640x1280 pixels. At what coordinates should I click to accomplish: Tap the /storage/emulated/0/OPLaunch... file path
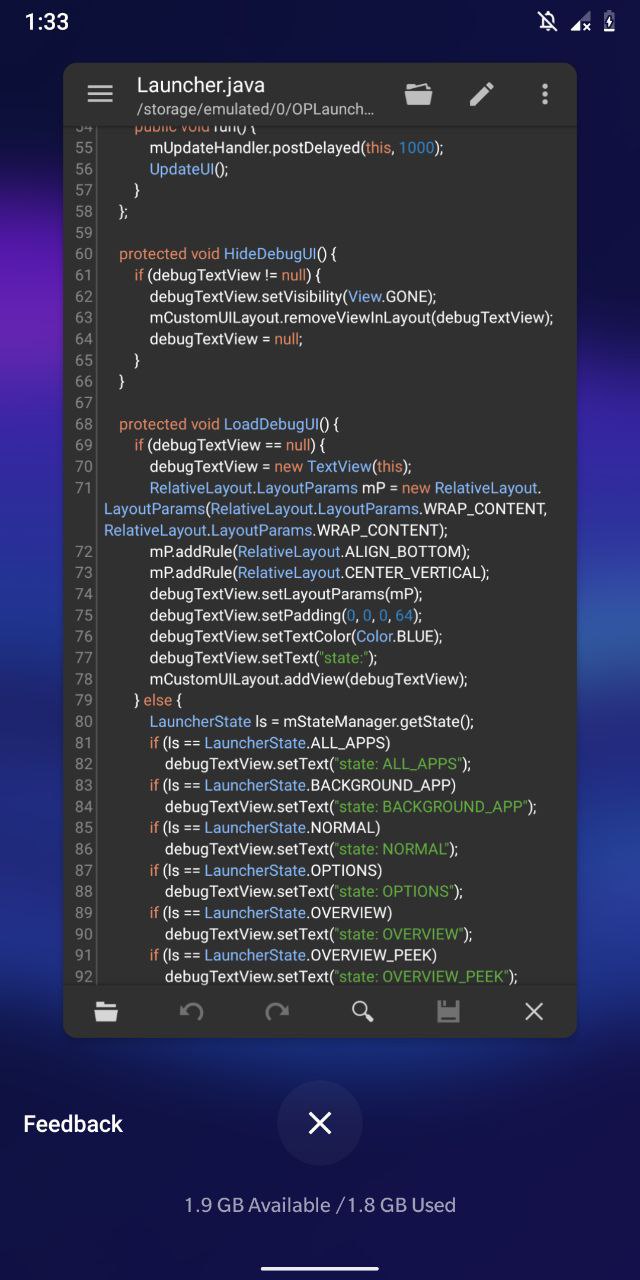[x=256, y=110]
